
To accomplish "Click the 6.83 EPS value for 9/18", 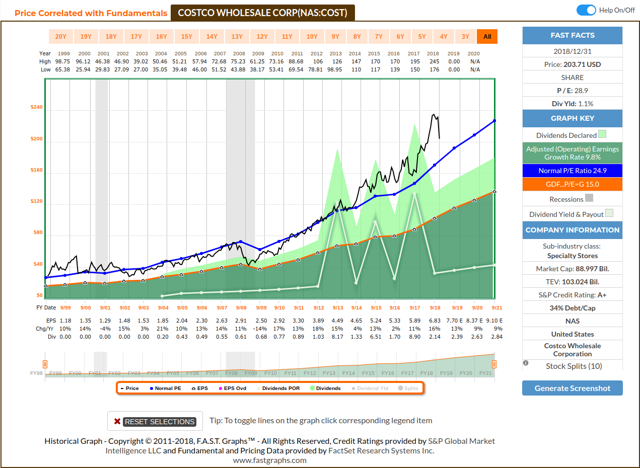I will coord(435,321).
